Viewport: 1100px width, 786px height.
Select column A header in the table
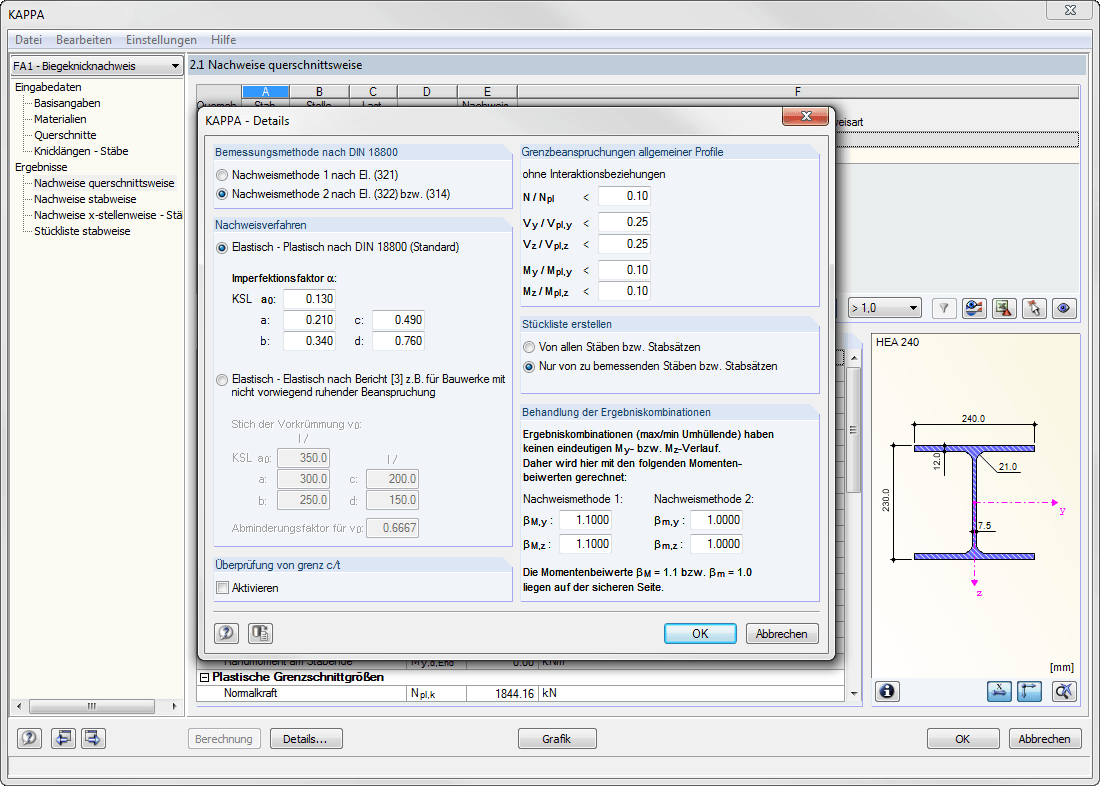pos(265,92)
